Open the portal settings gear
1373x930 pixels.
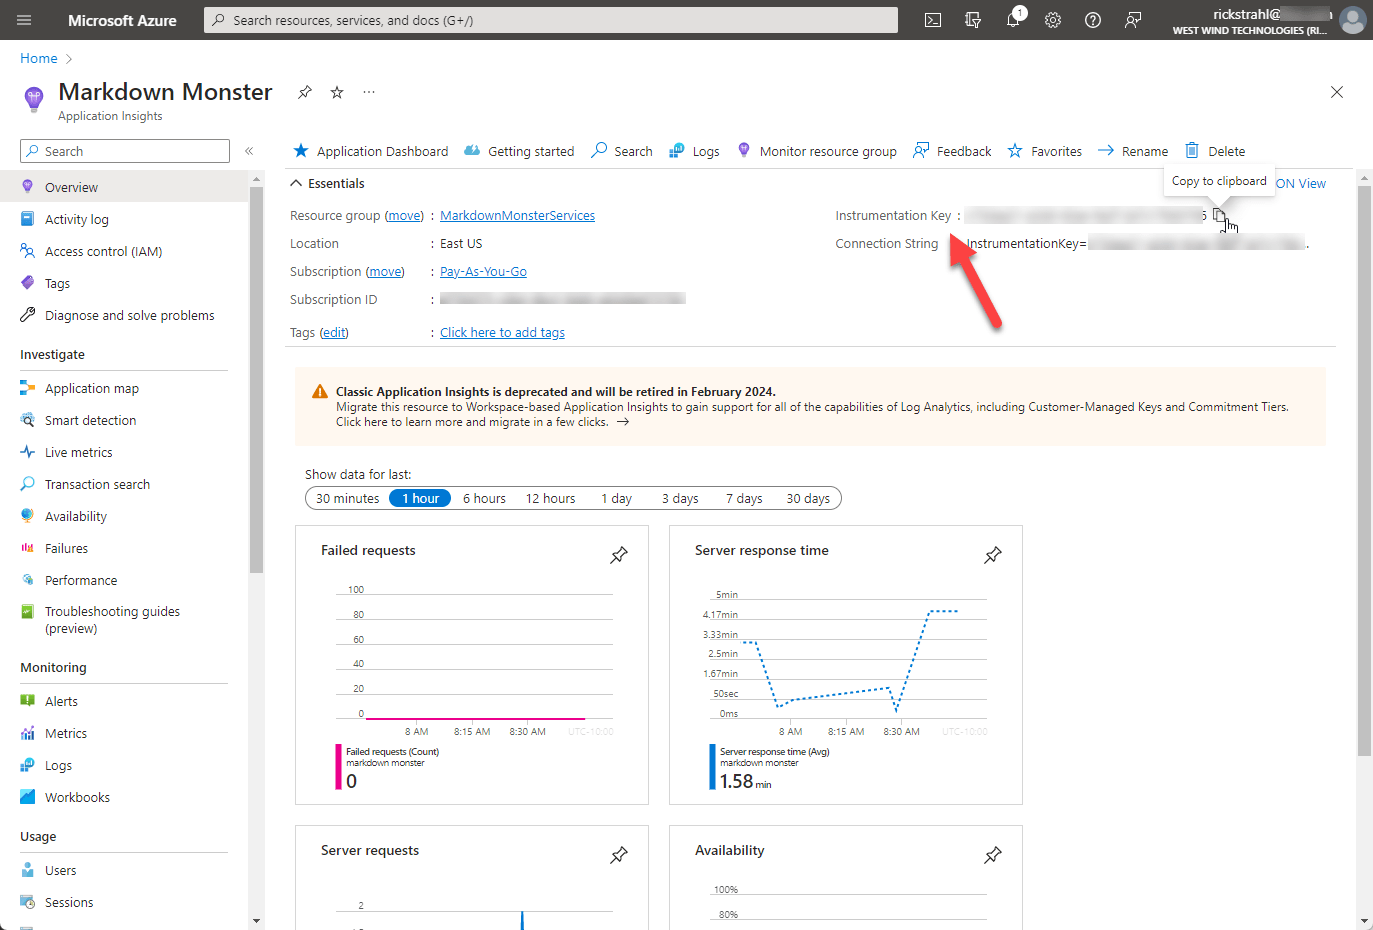1052,20
